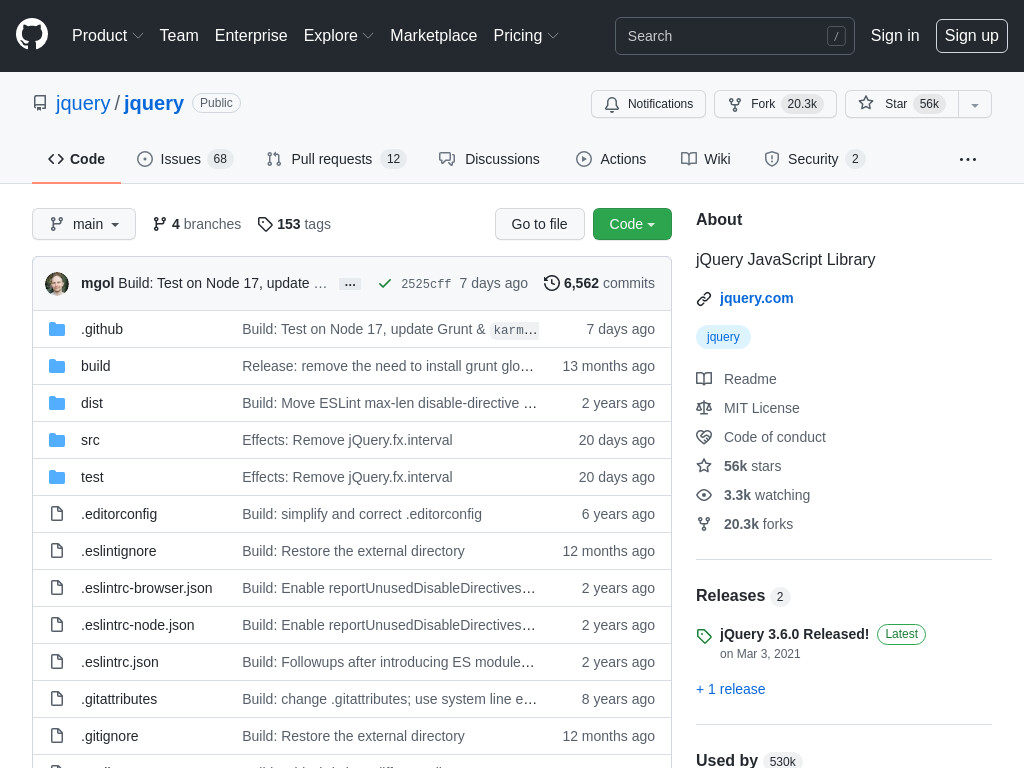Open the green Code dropdown button
1024x768 pixels.
point(632,224)
